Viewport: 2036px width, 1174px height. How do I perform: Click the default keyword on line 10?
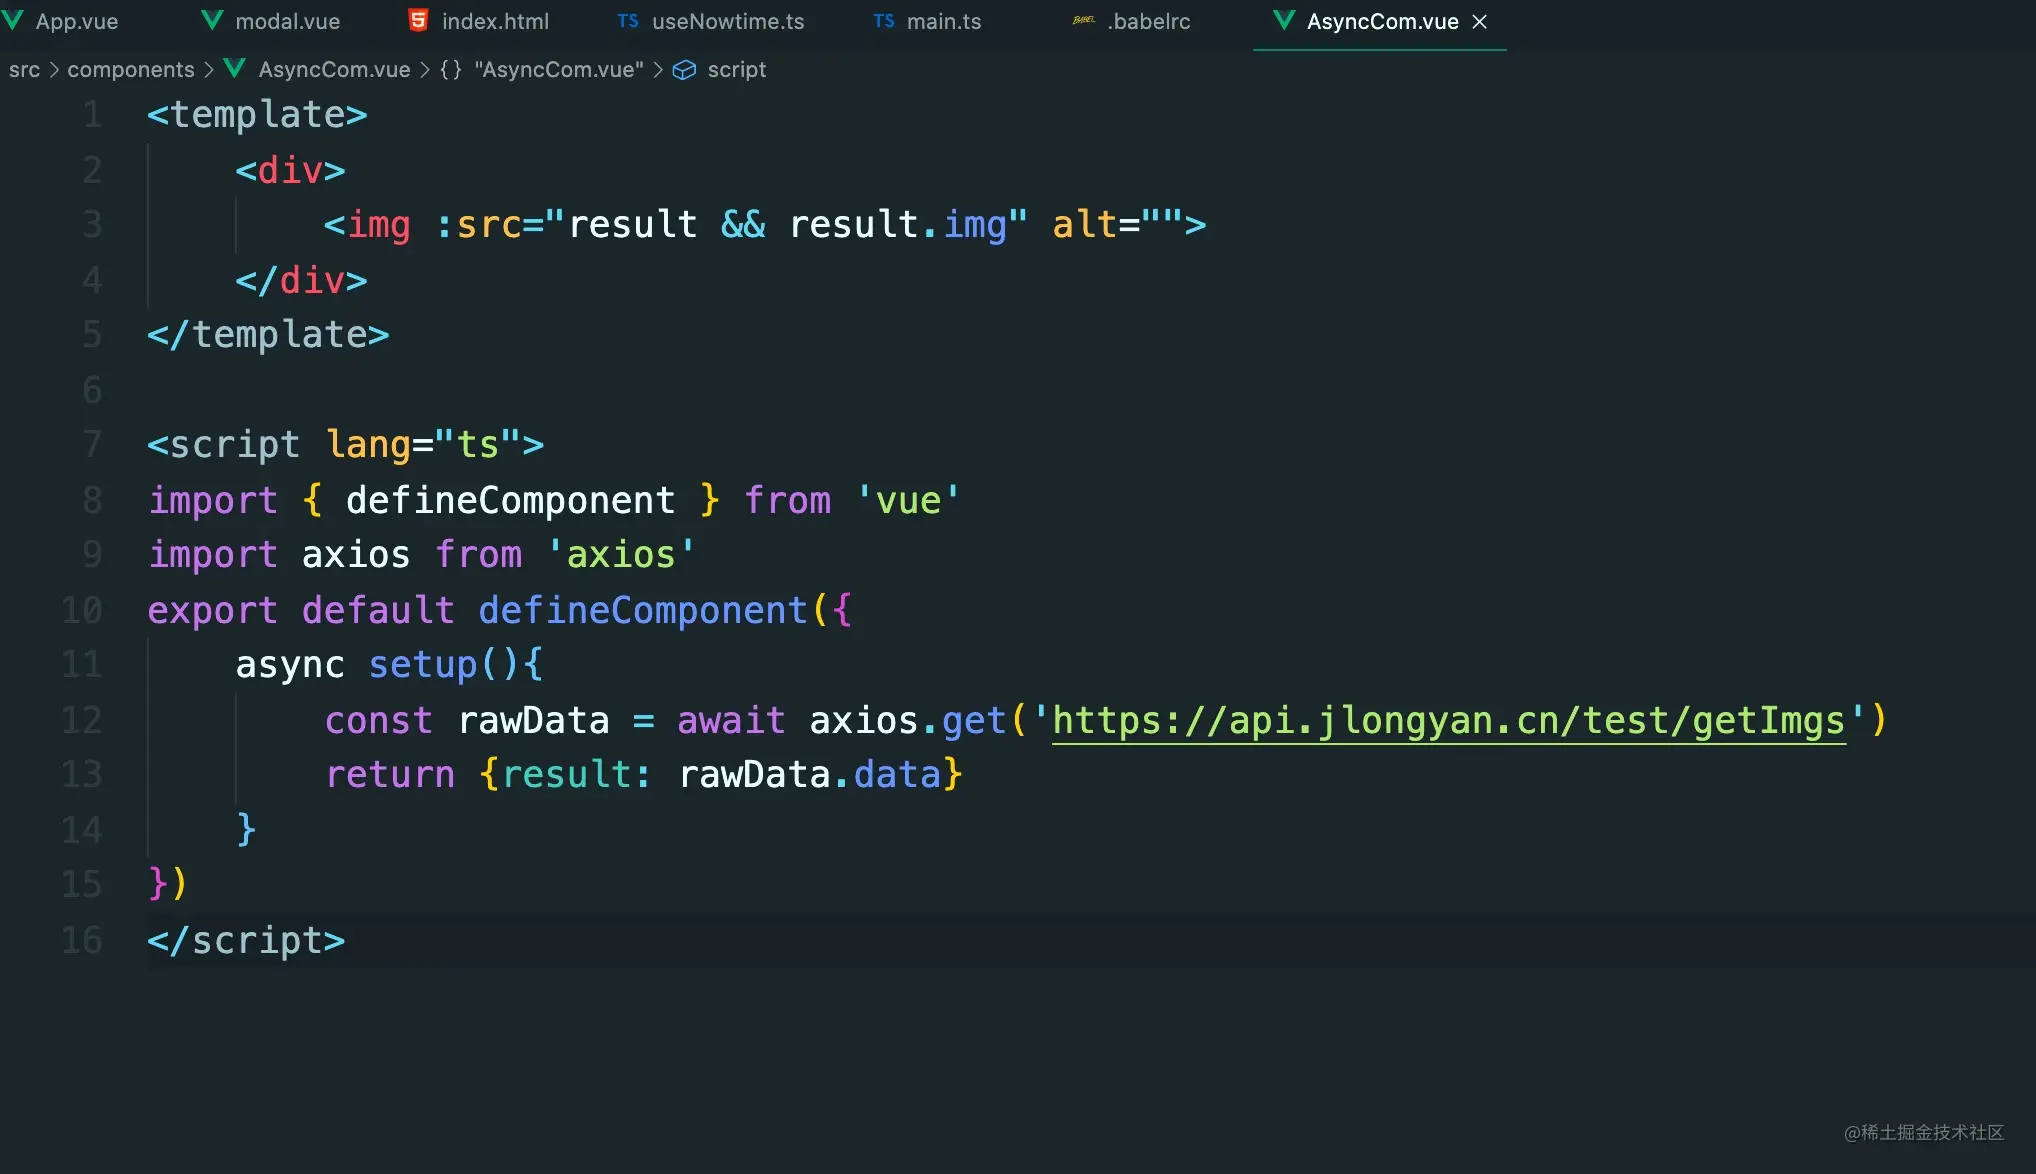[x=378, y=610]
